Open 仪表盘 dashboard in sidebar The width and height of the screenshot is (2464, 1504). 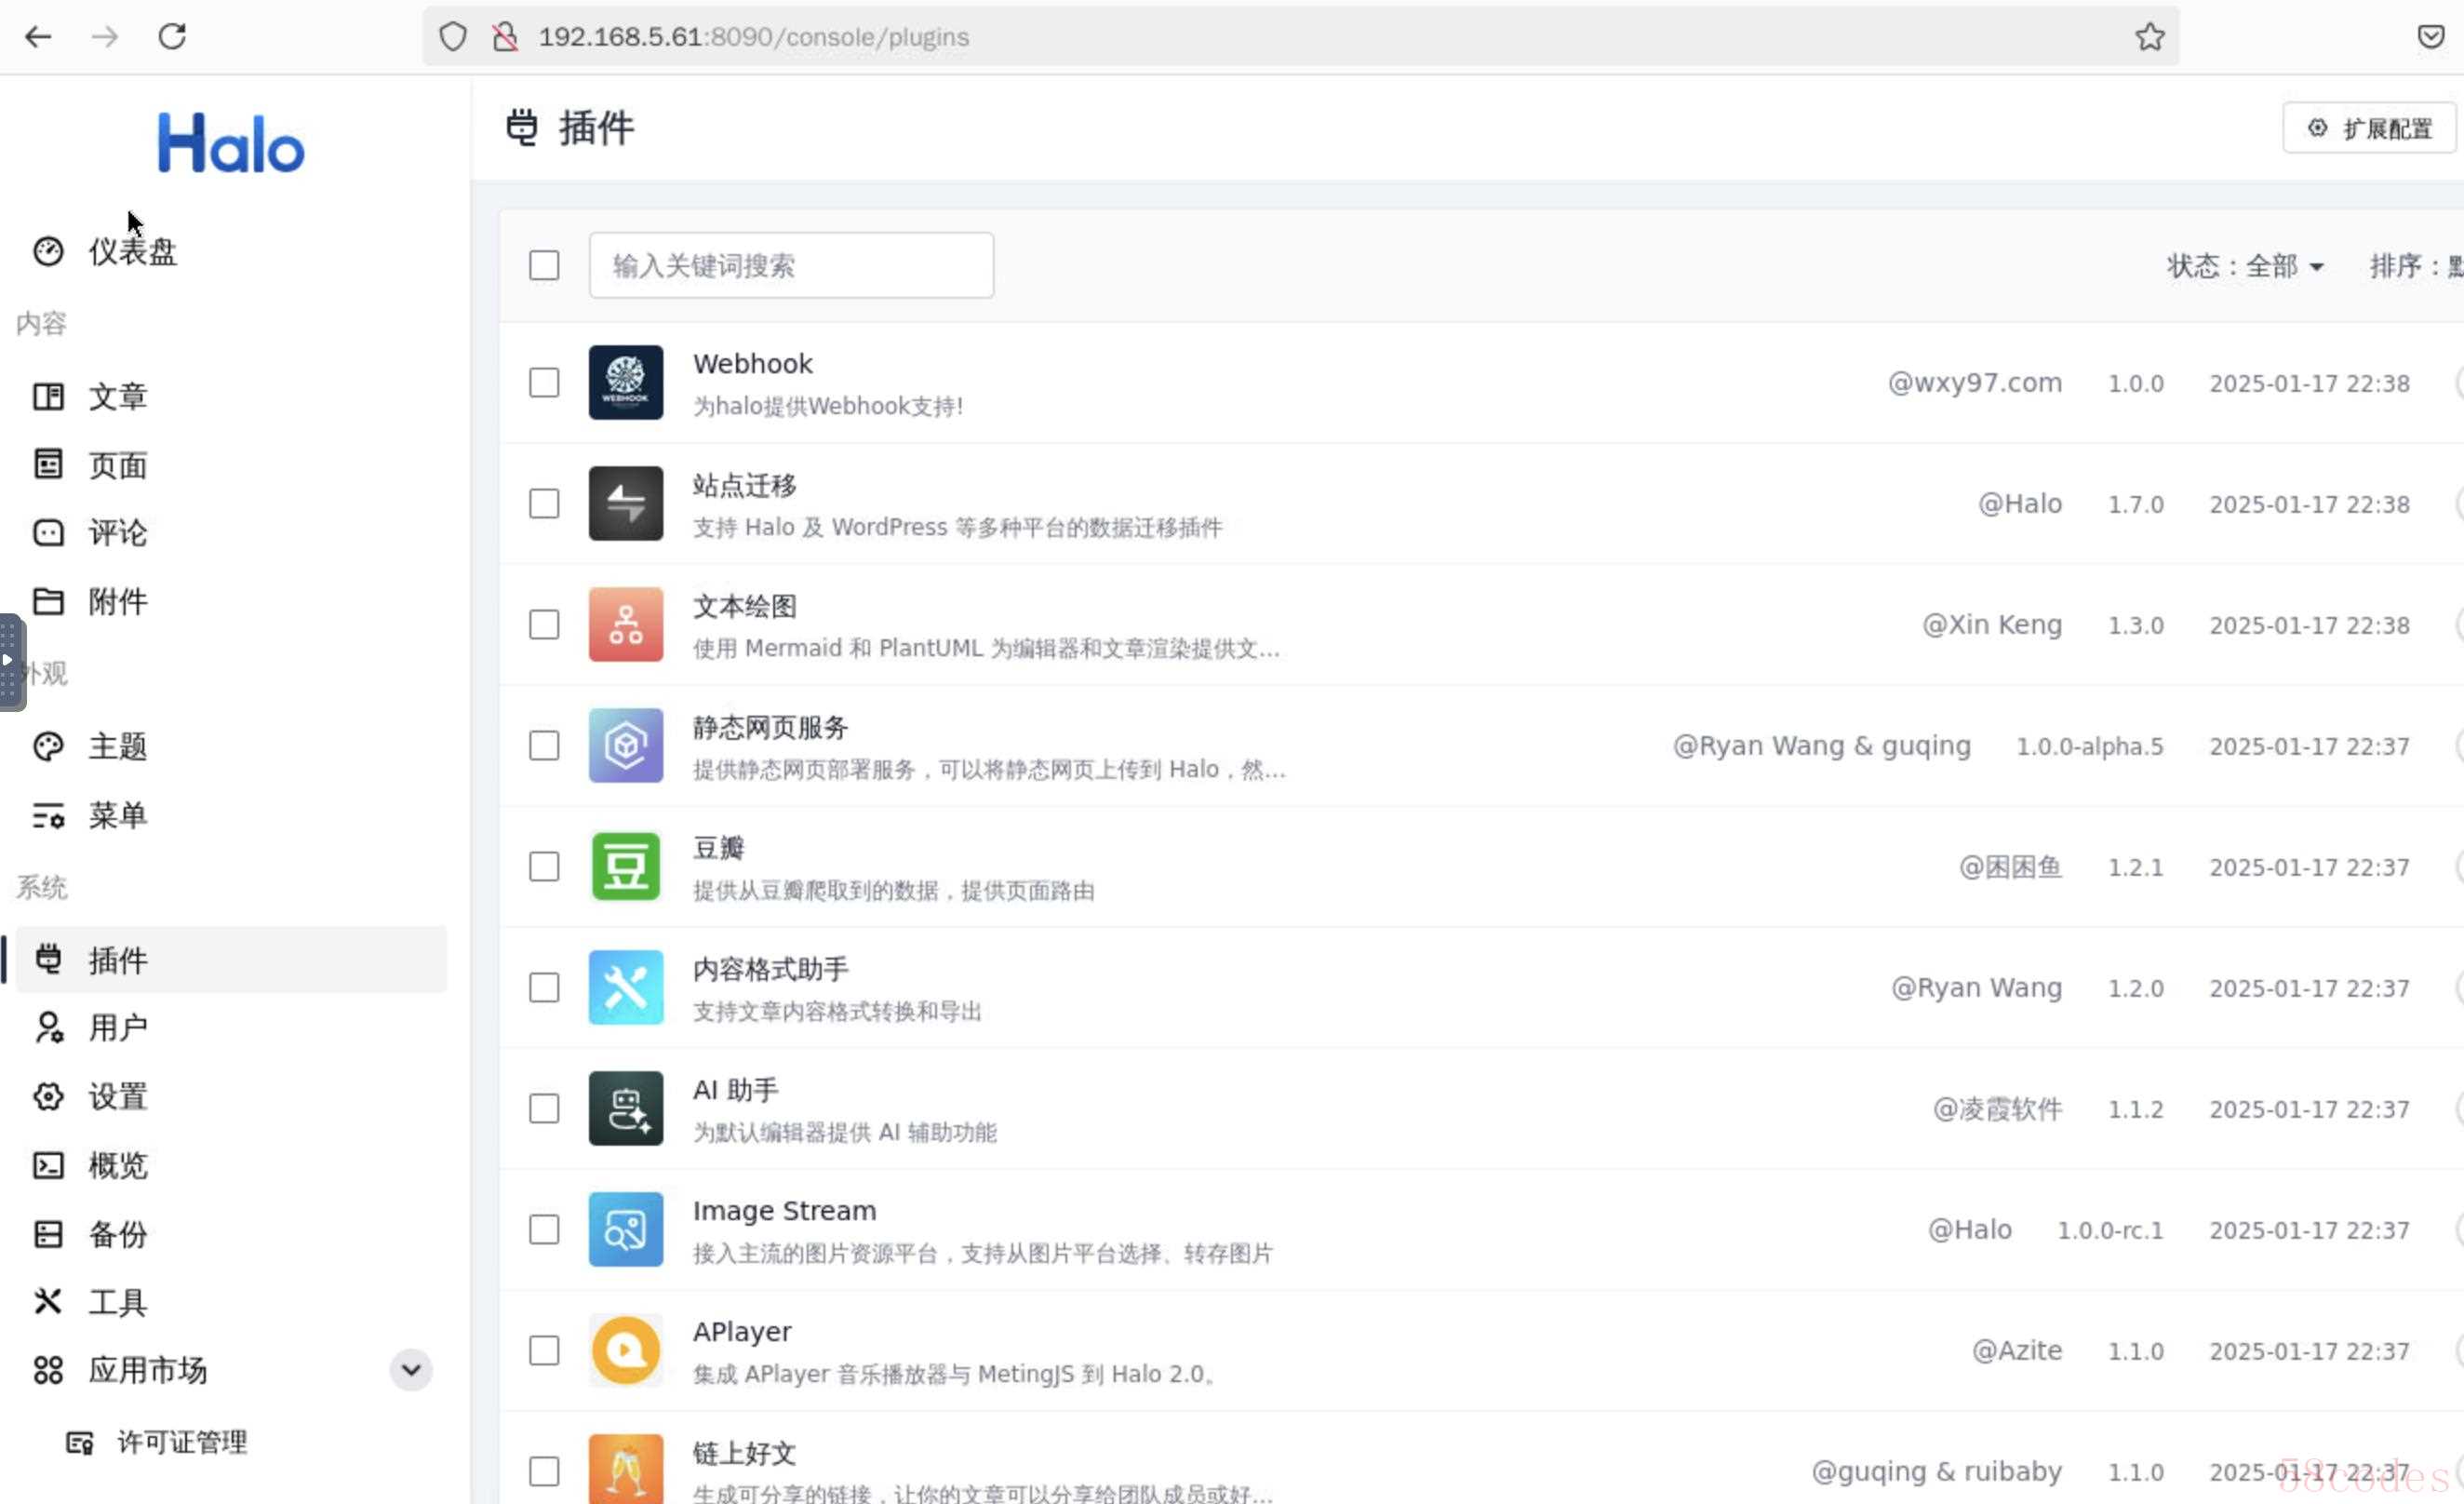click(x=231, y=251)
